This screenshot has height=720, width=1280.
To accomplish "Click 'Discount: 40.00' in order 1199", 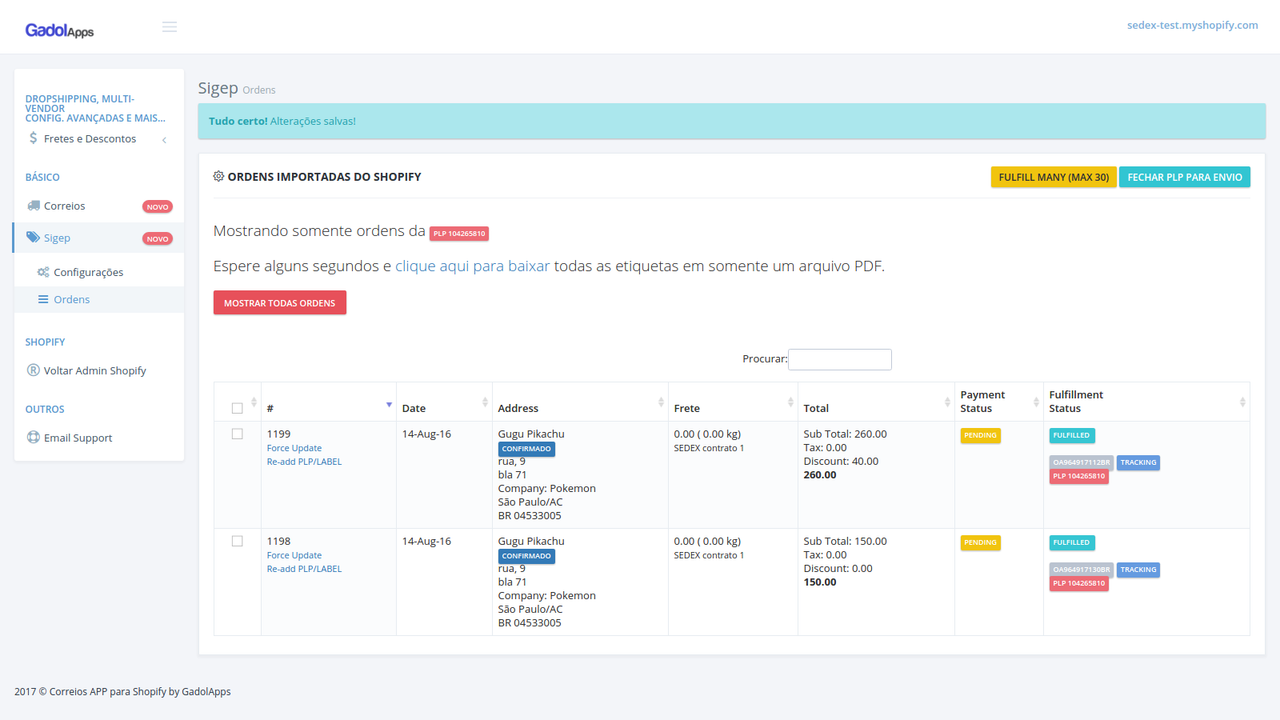I will pos(841,461).
